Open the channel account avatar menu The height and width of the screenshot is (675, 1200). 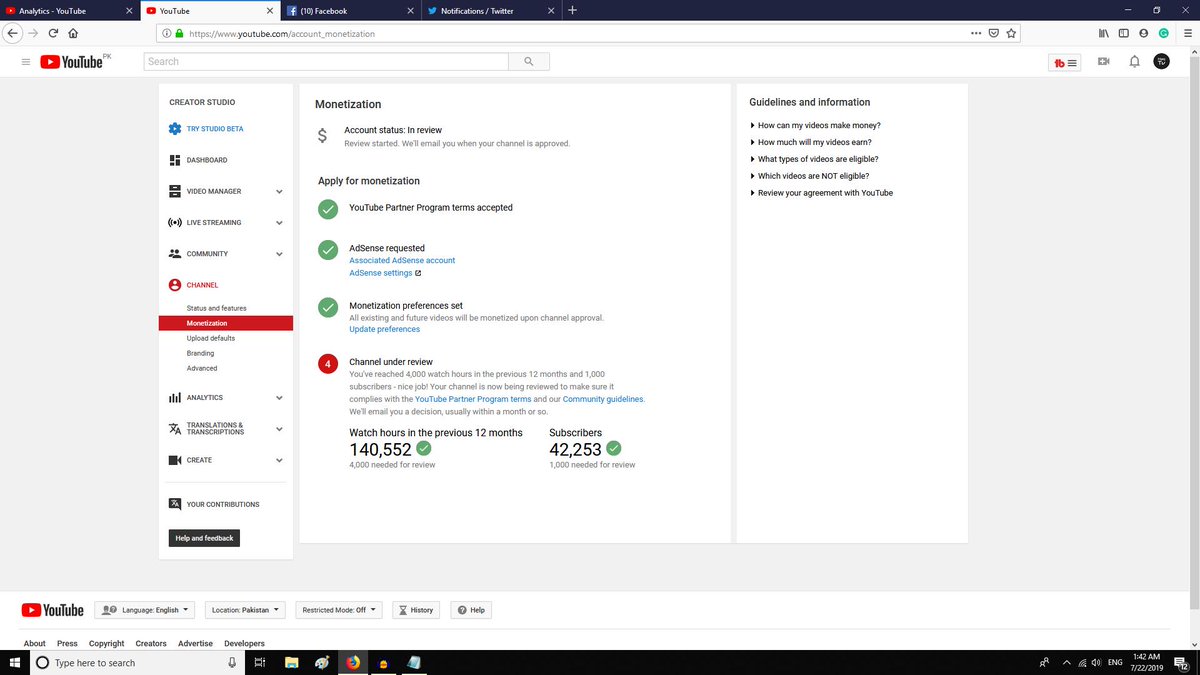tap(1162, 62)
